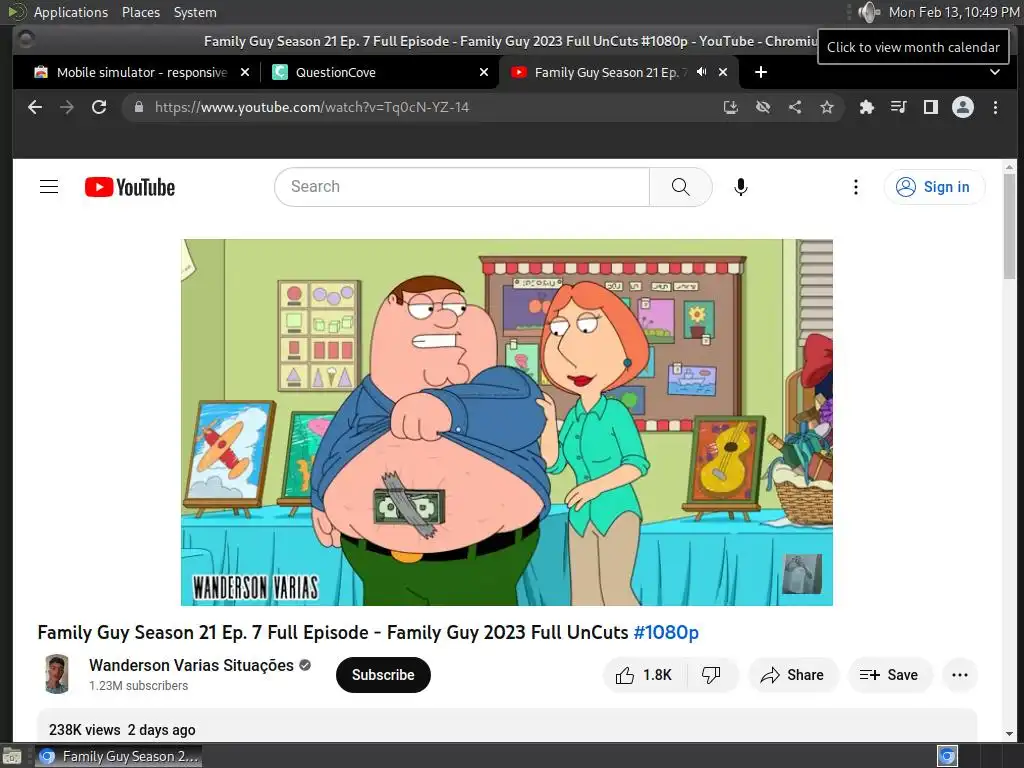The image size is (1024, 768).
Task: Click the install page icon in address bar
Action: pos(731,107)
